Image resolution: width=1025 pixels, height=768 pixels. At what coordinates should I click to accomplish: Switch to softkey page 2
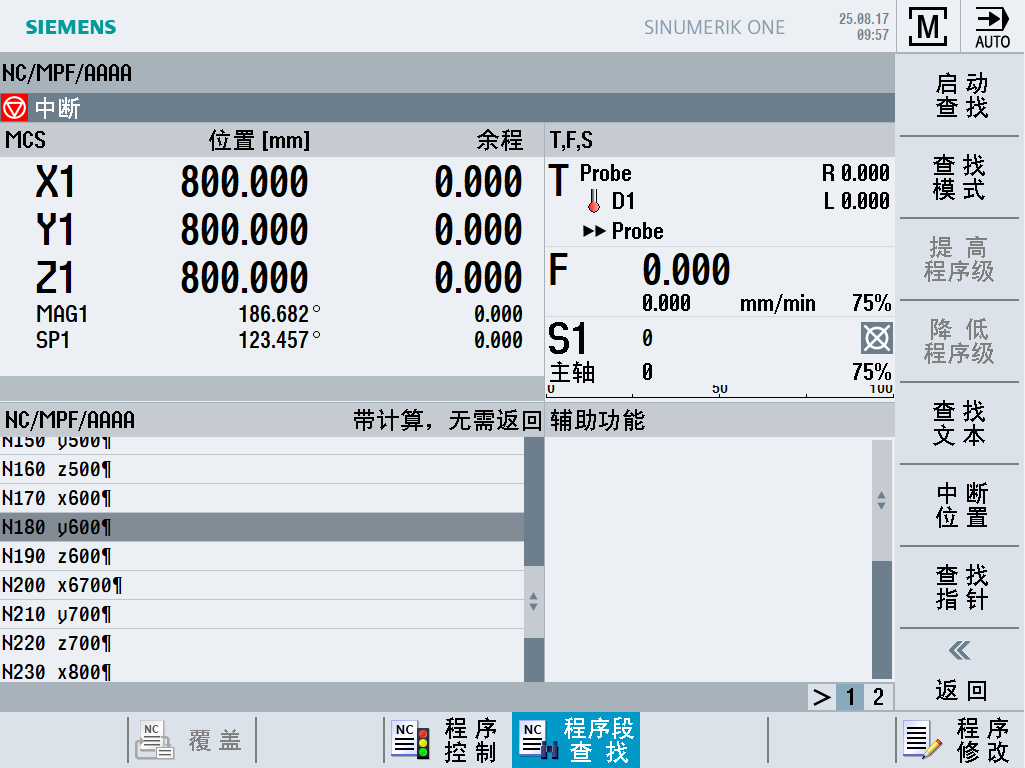pos(878,697)
